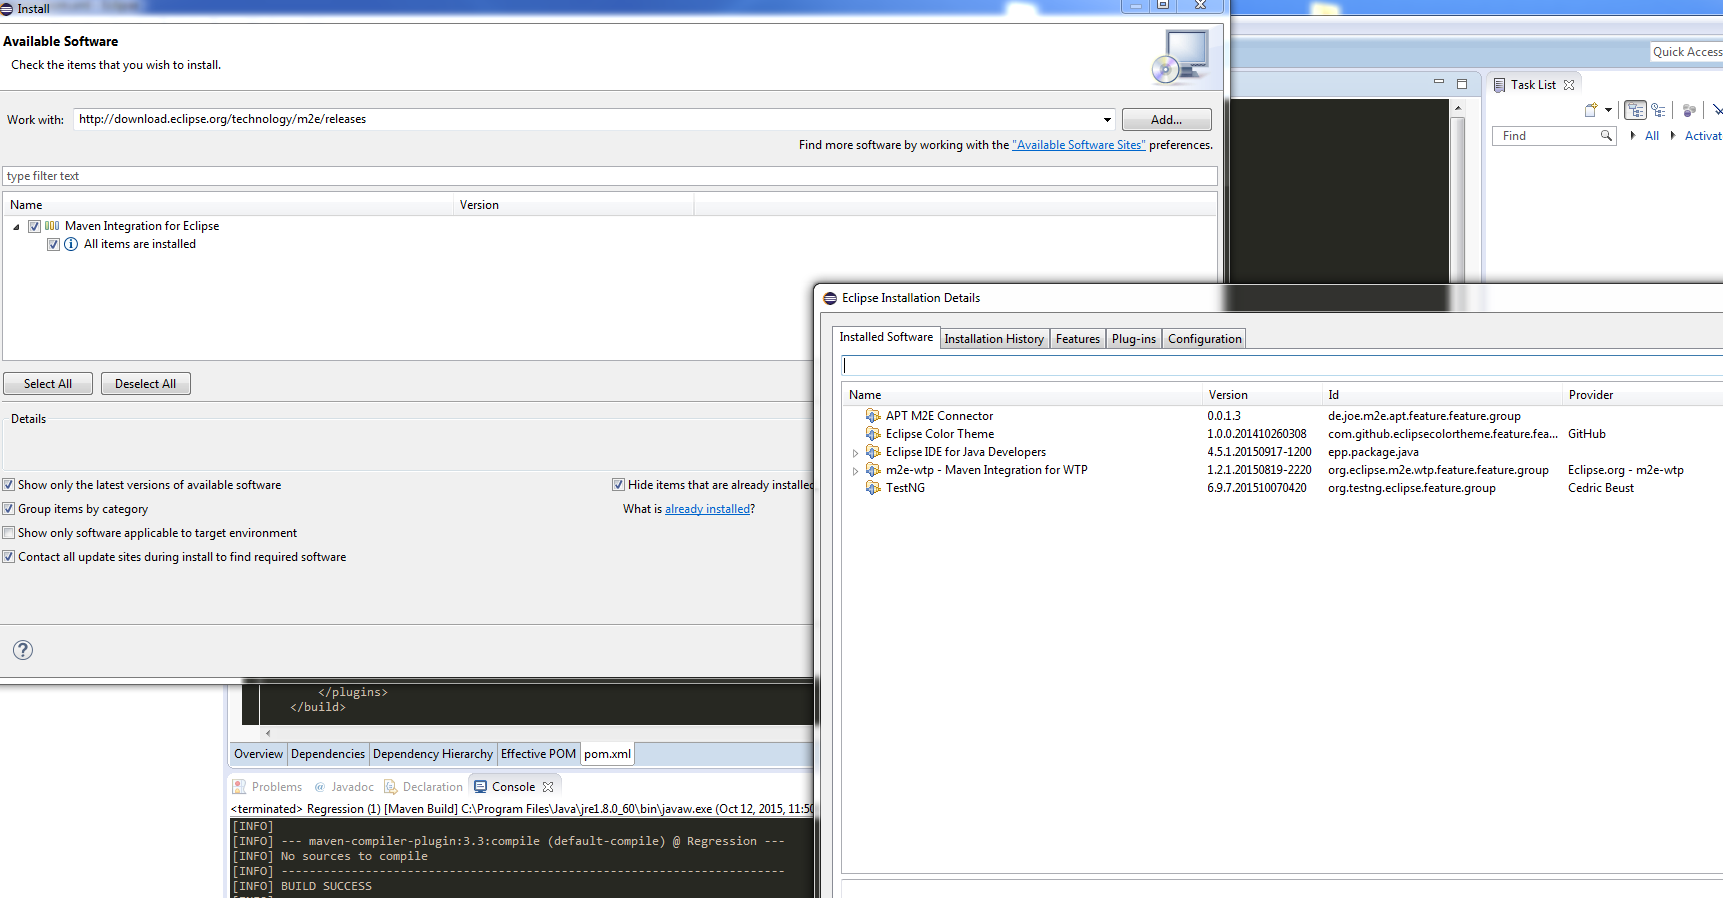Check the Maven Integration for Eclipse checkbox

point(34,226)
